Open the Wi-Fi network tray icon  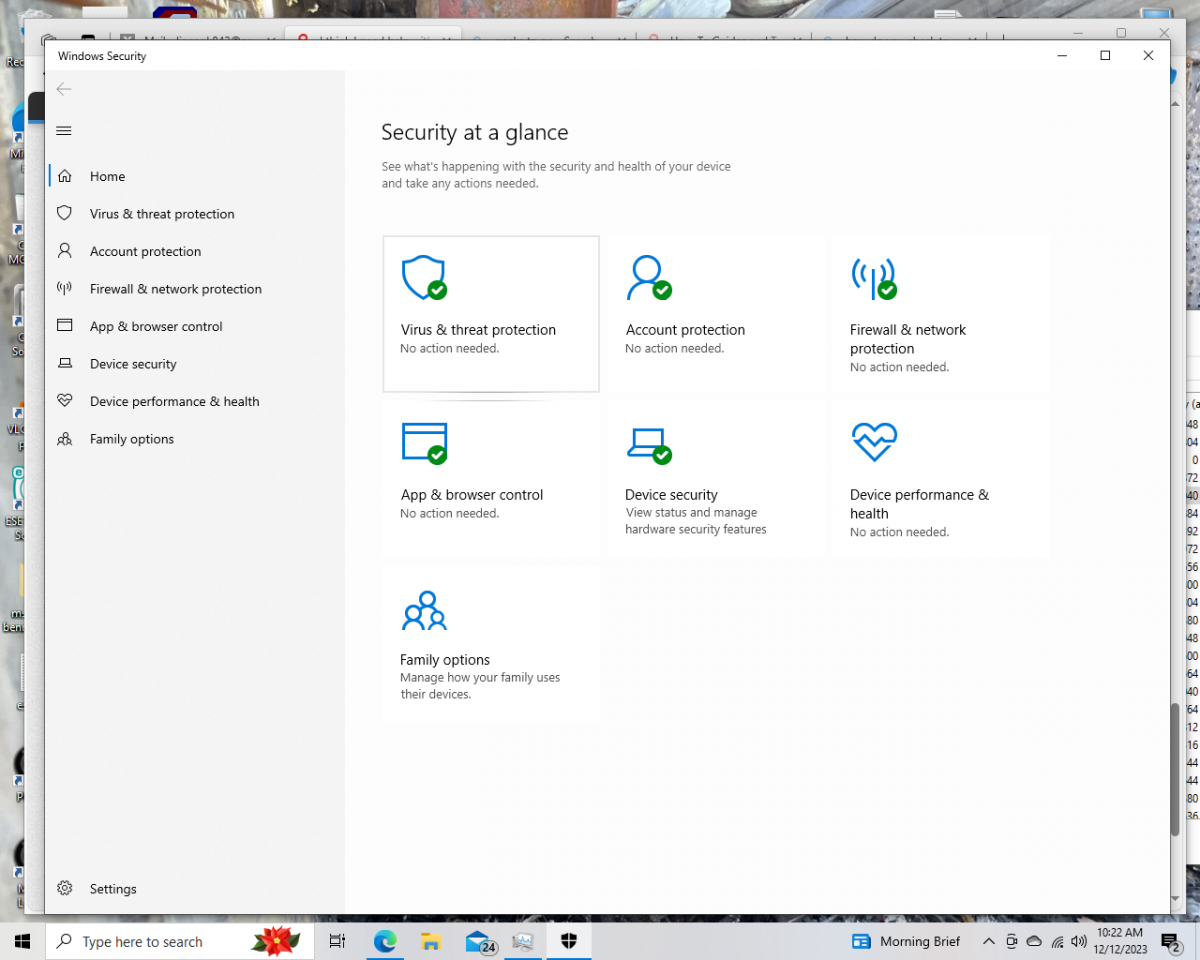click(1057, 941)
